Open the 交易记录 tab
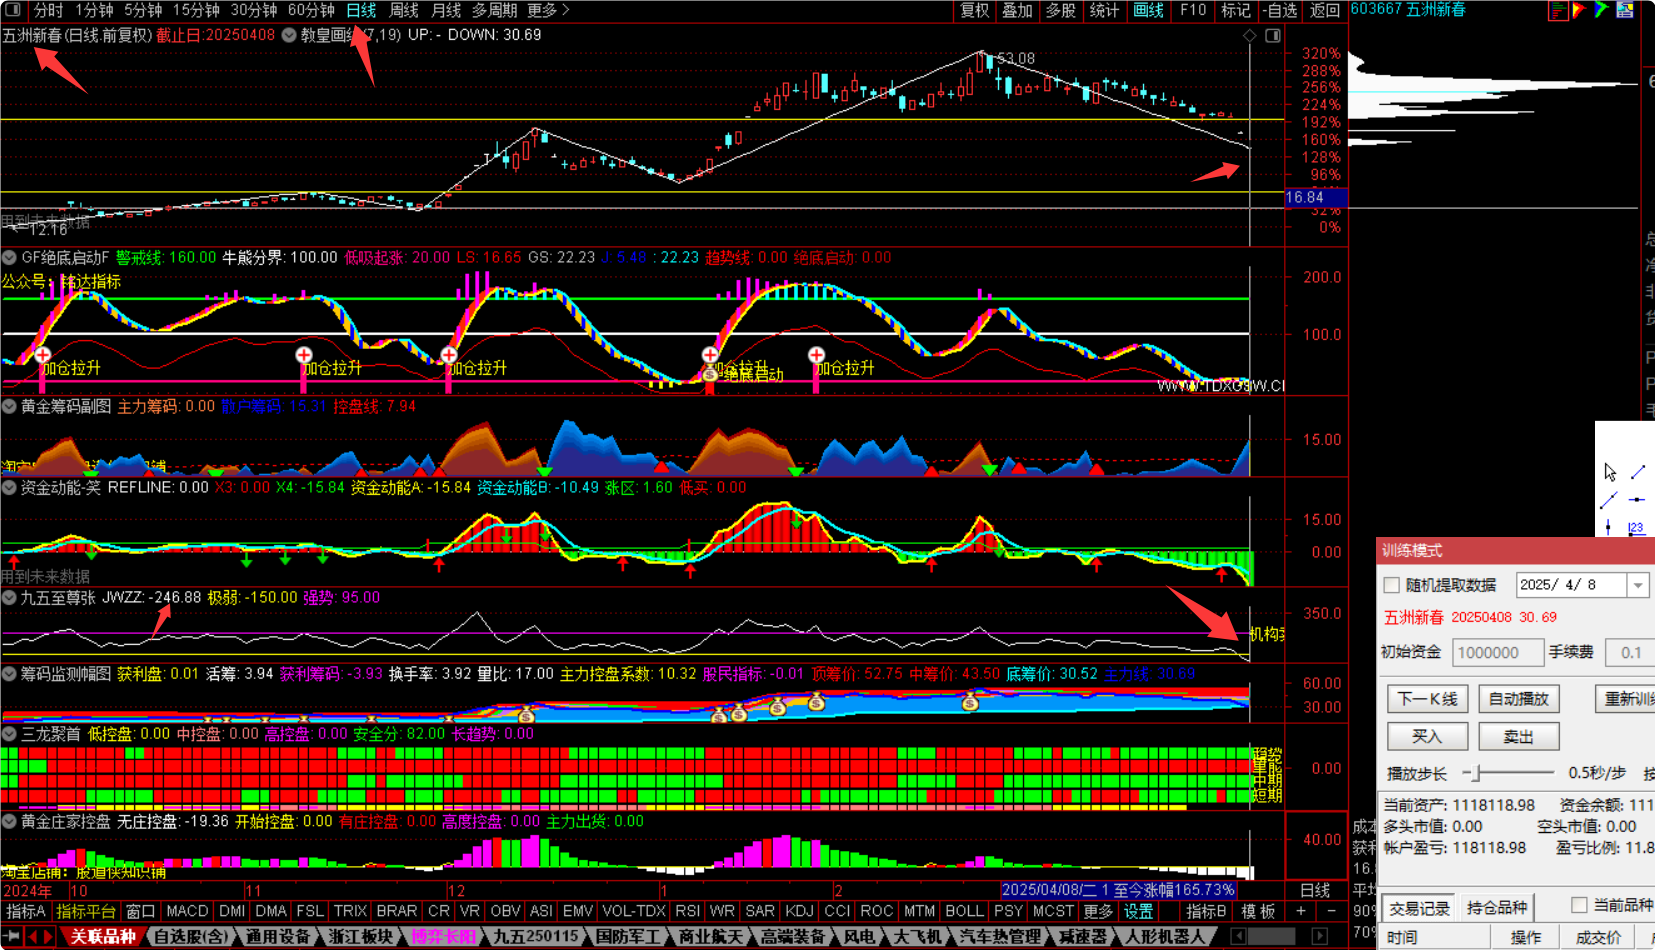Screen dimensions: 1655x950 coord(1419,908)
